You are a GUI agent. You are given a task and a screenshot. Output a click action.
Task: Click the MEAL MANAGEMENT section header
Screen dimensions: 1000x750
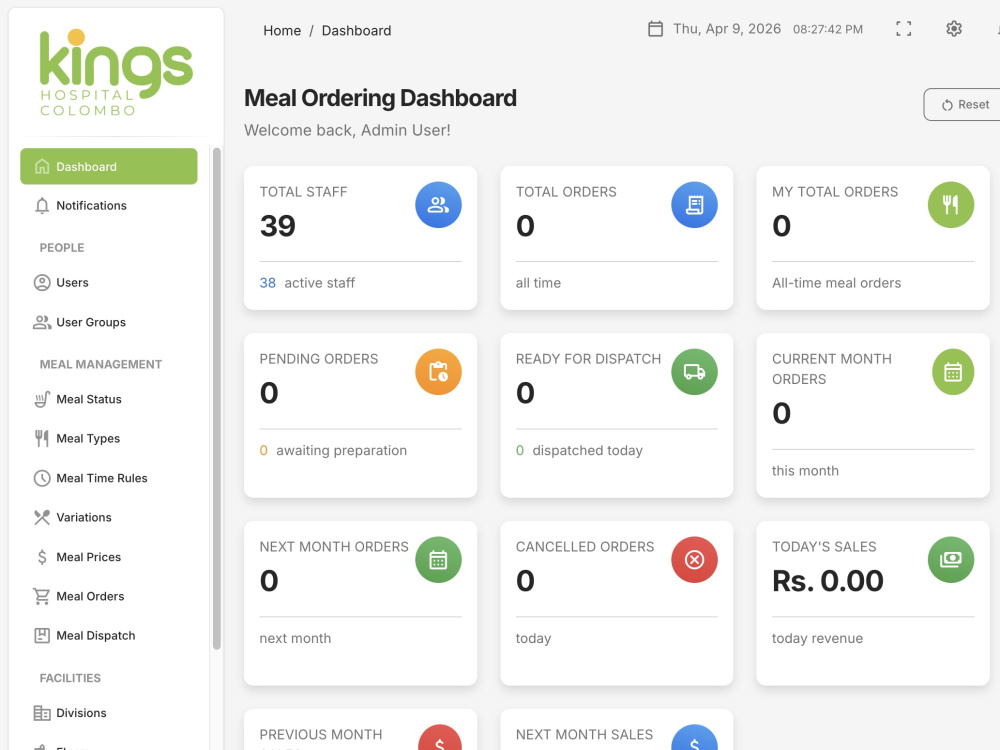pos(101,364)
